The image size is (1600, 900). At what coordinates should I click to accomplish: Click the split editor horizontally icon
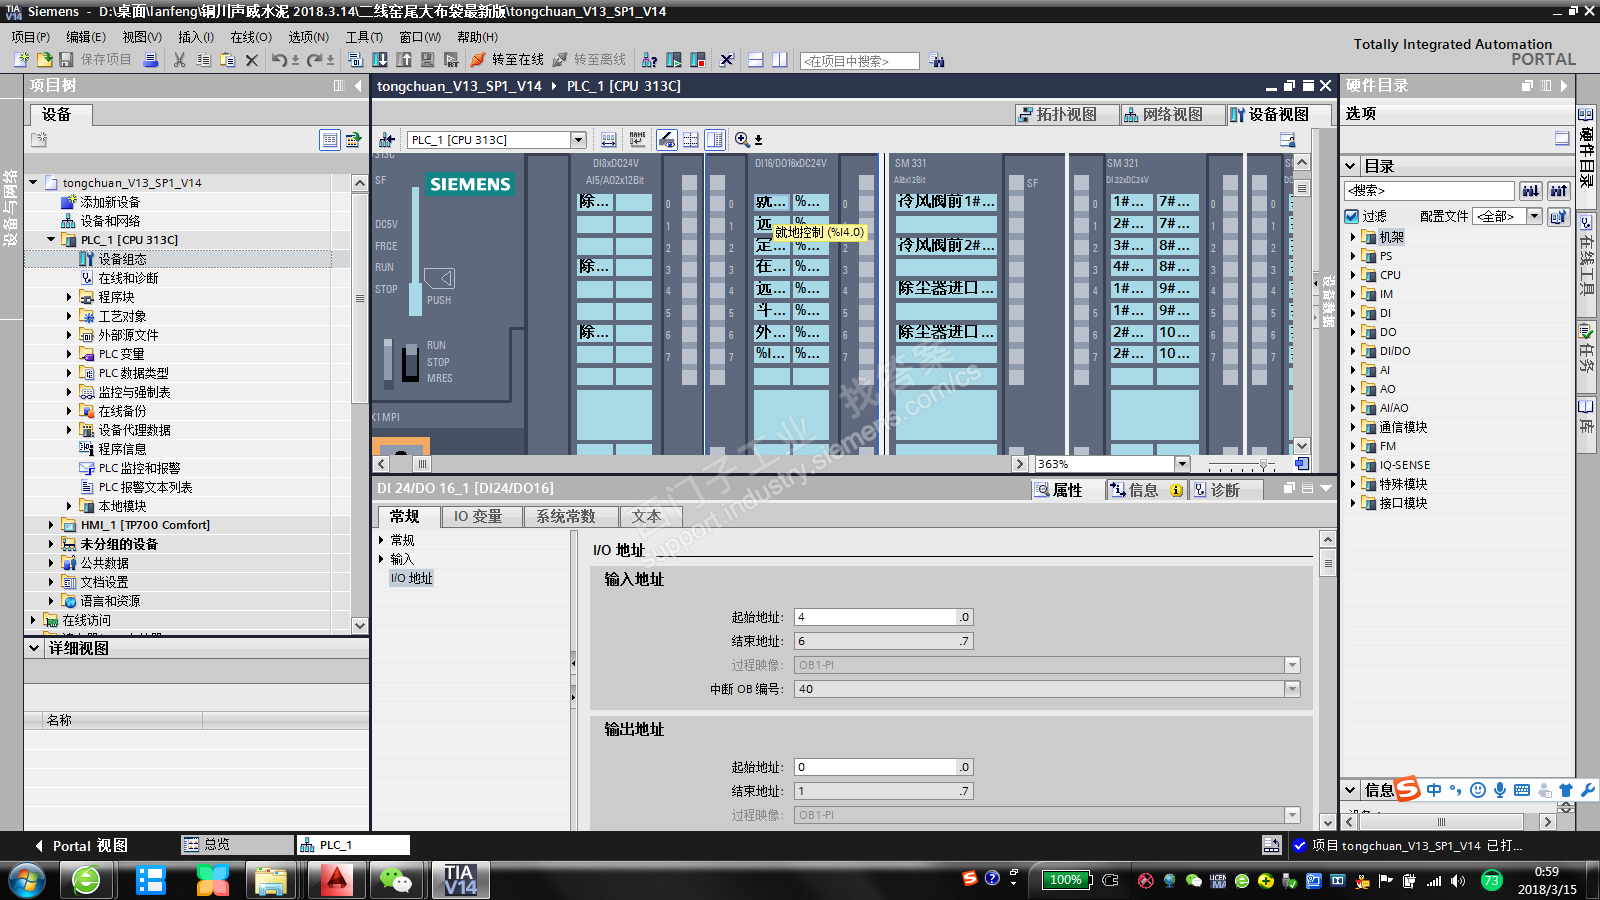pos(755,60)
